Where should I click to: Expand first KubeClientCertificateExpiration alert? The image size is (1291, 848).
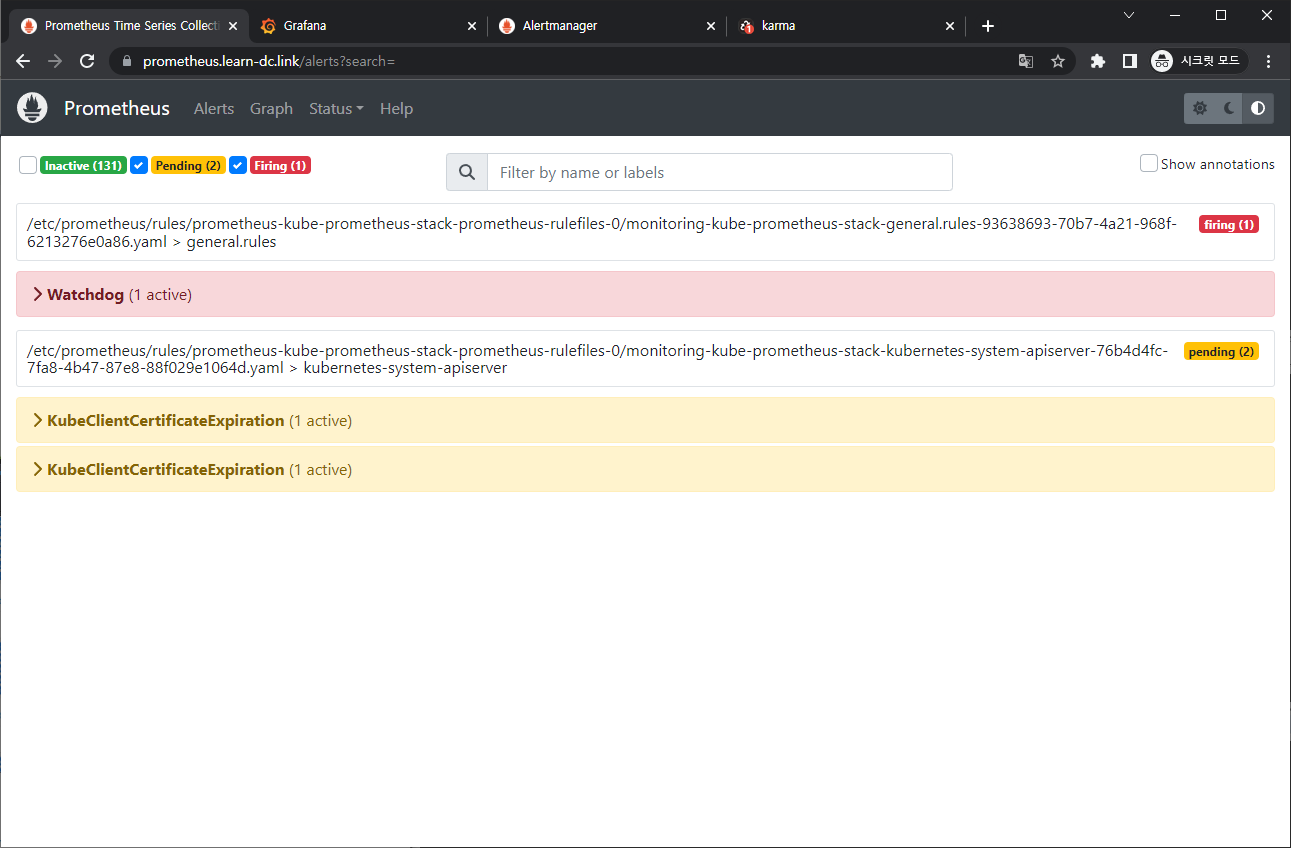click(165, 421)
